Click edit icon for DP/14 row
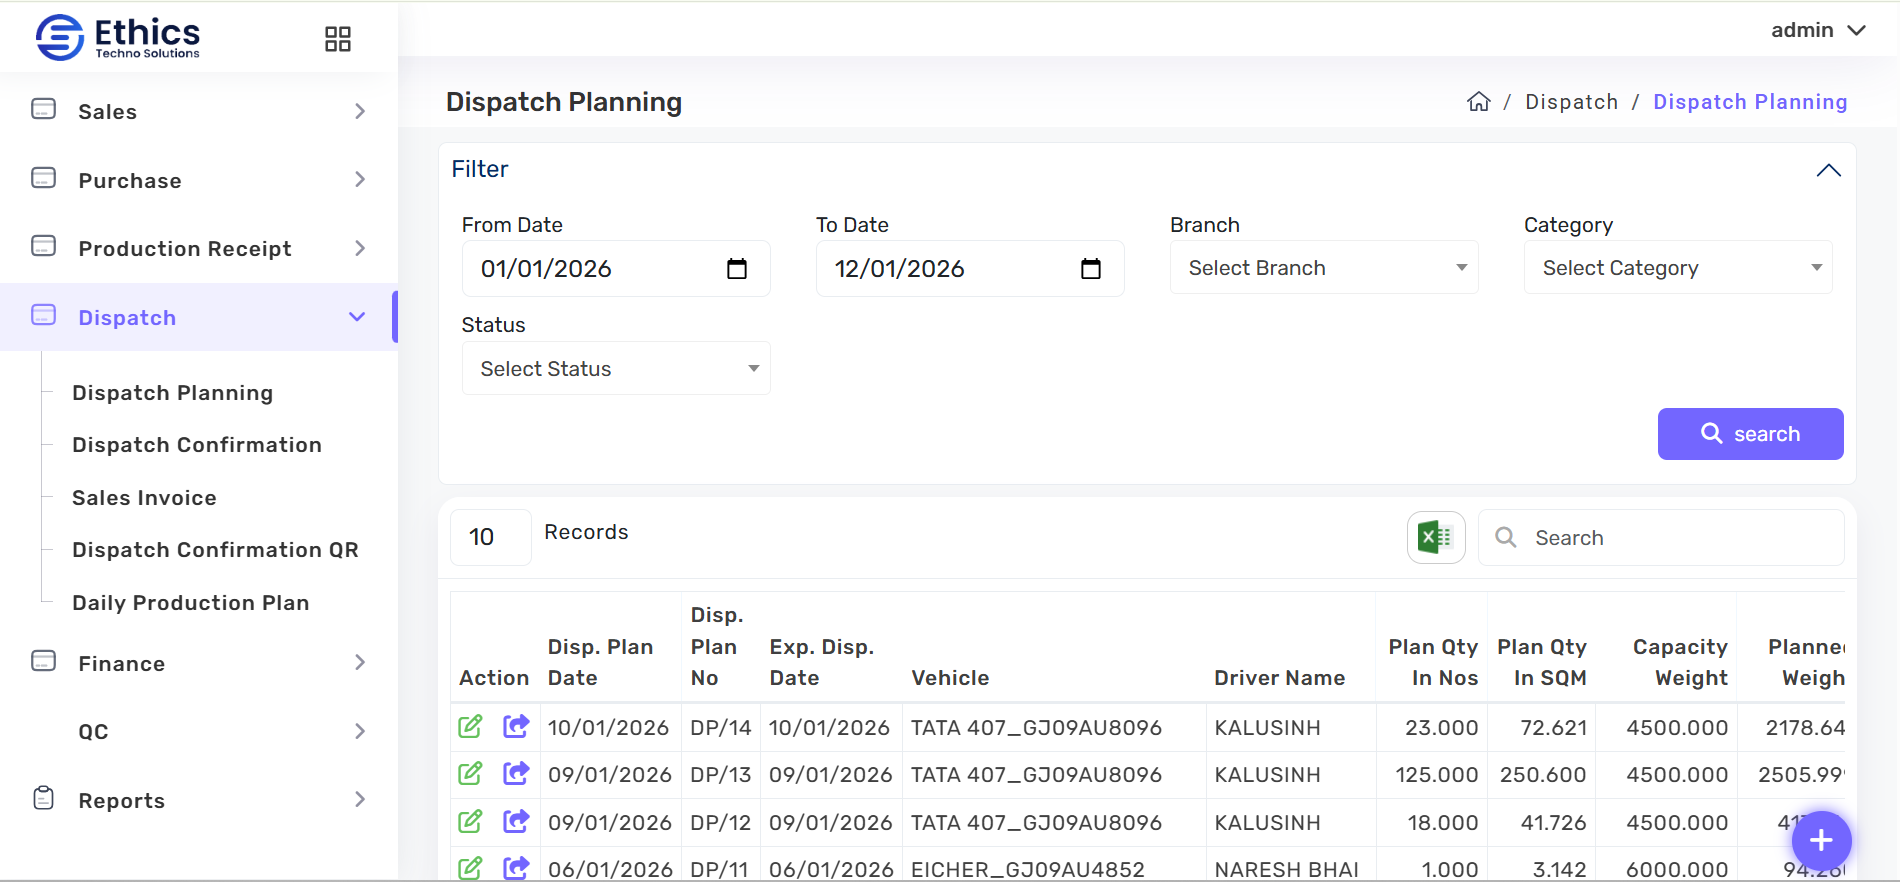Viewport: 1900px width, 882px height. (x=470, y=727)
